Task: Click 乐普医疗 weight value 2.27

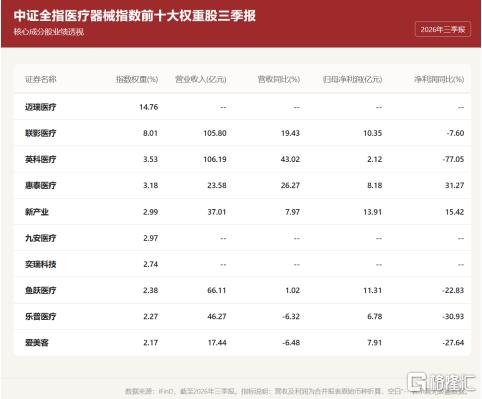Action: [x=150, y=316]
